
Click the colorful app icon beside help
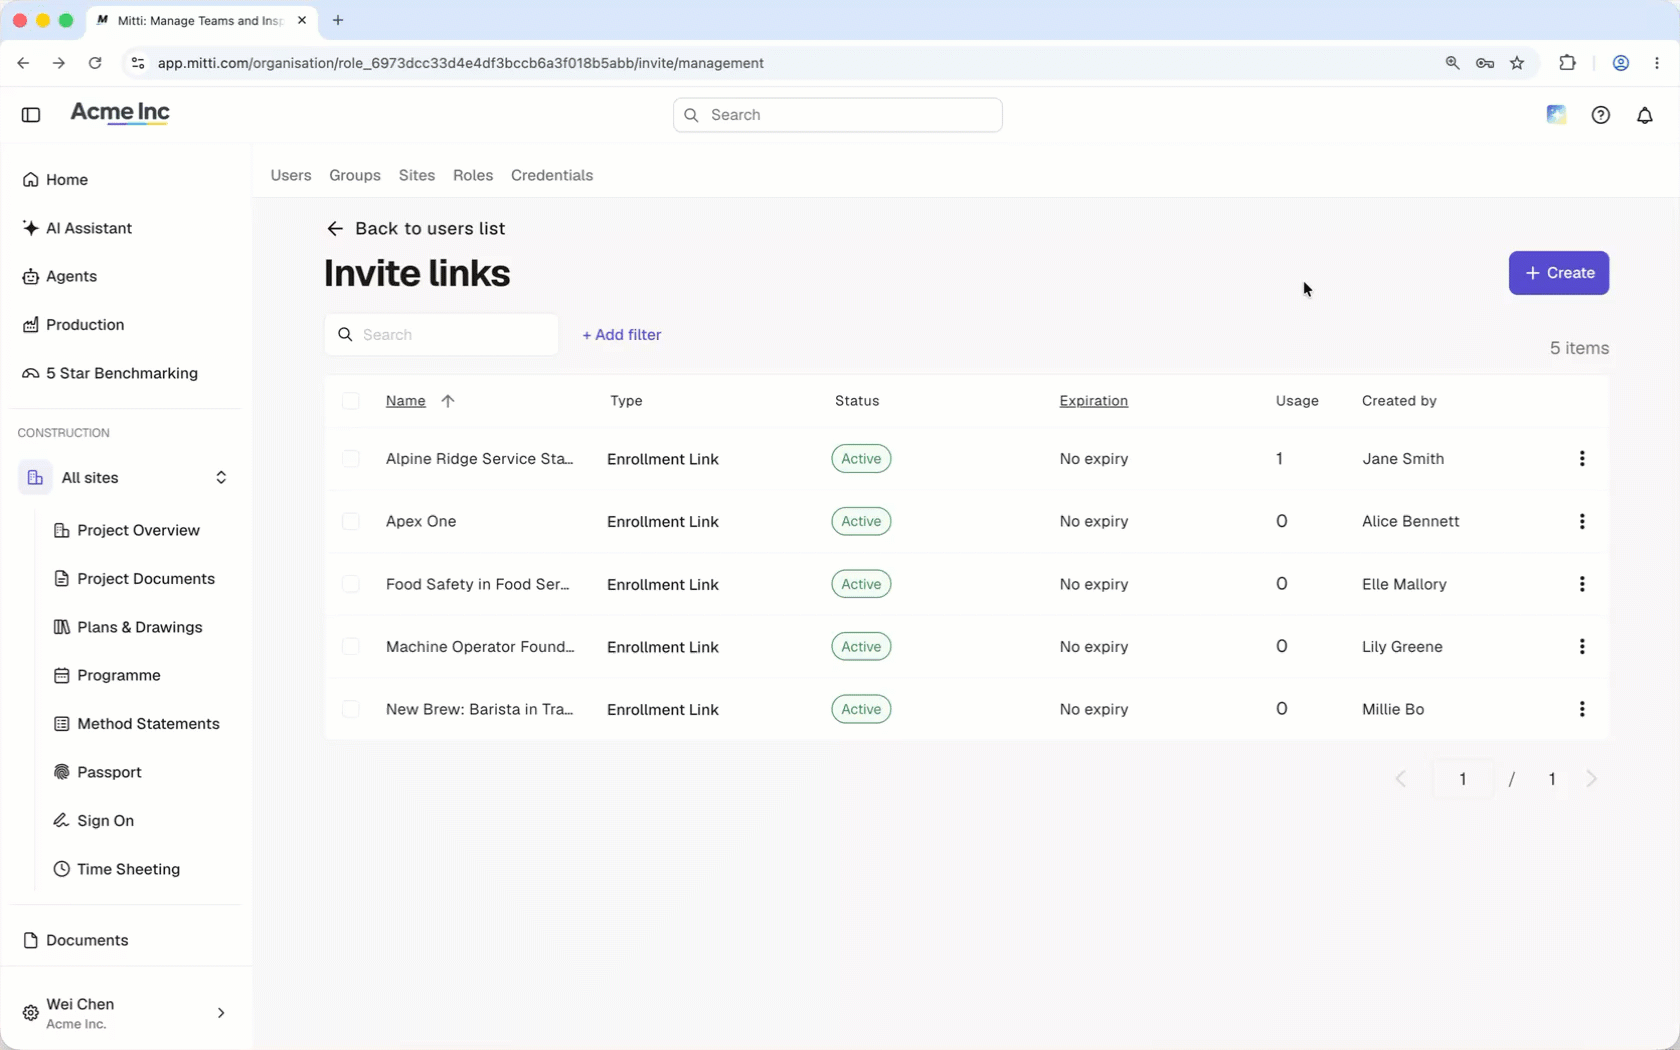click(x=1556, y=115)
